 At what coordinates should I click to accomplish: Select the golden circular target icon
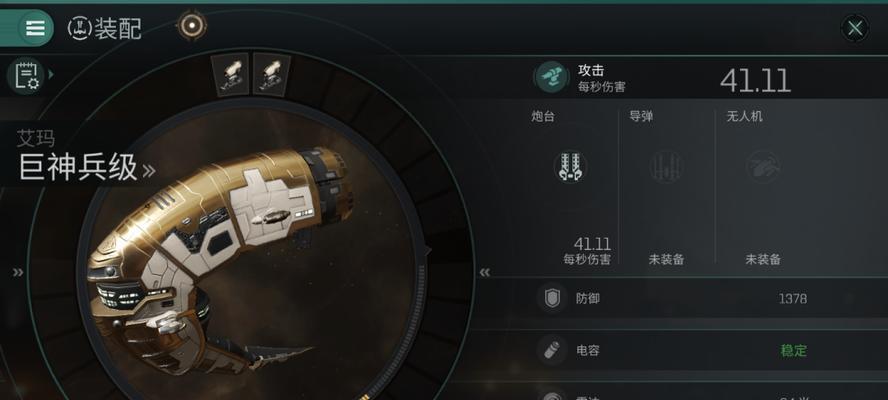tap(192, 25)
